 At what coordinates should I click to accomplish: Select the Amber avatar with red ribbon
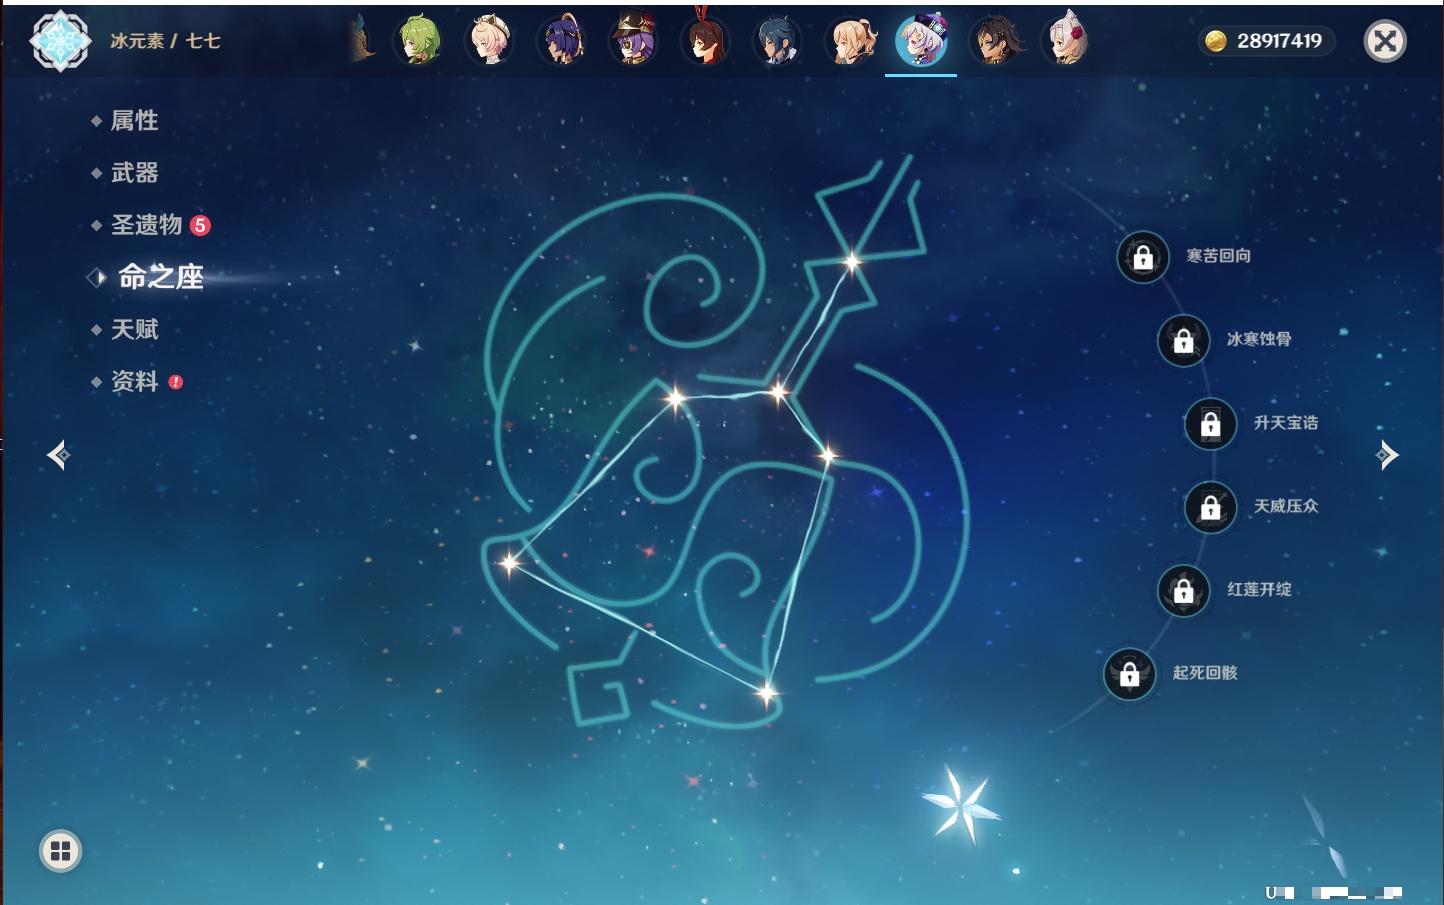(706, 41)
